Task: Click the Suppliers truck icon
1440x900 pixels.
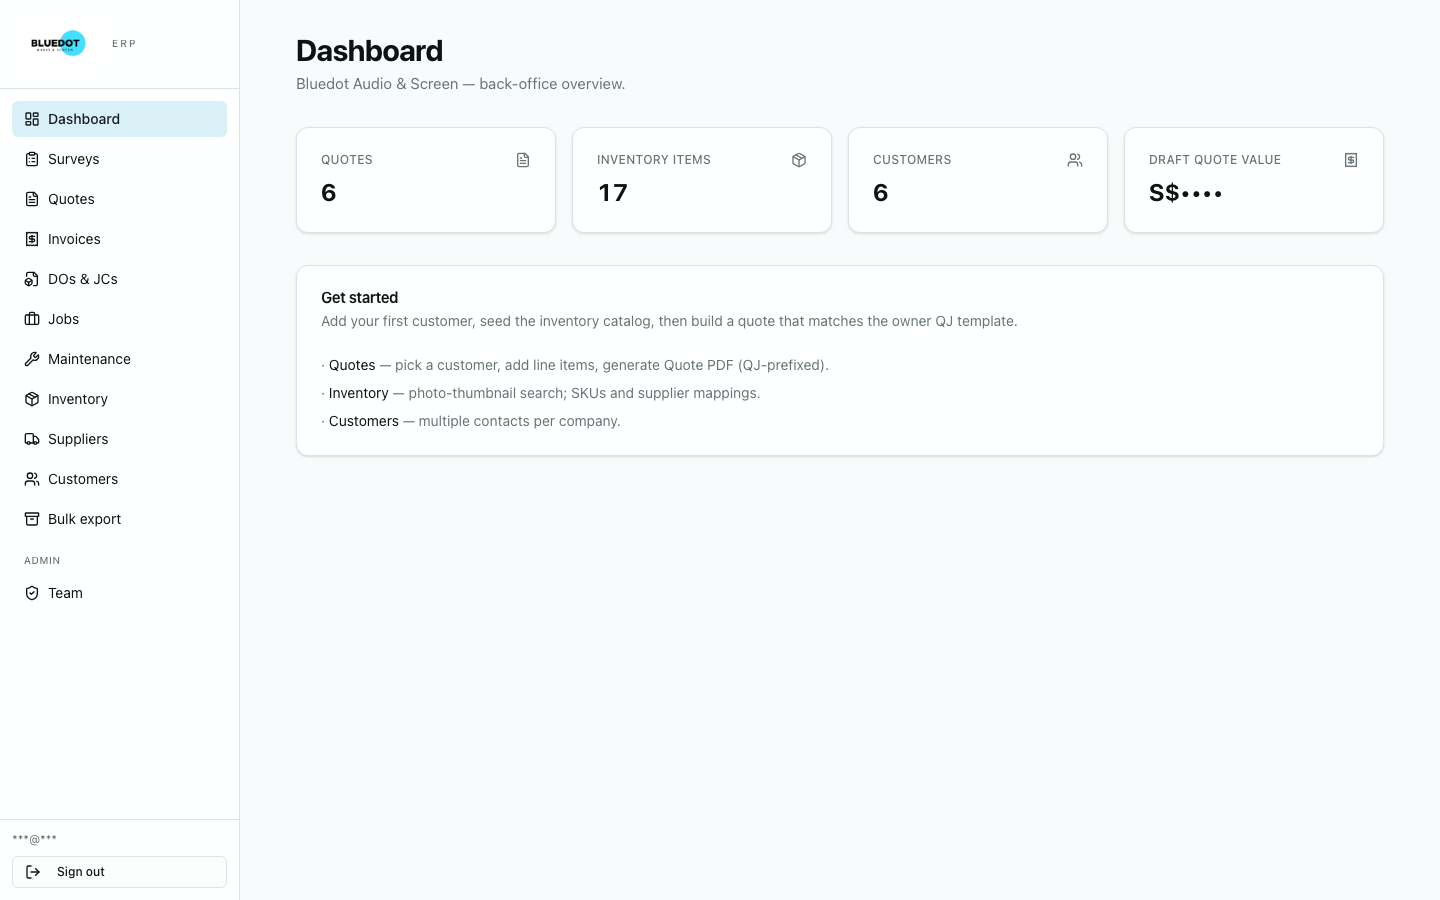Action: click(x=32, y=439)
